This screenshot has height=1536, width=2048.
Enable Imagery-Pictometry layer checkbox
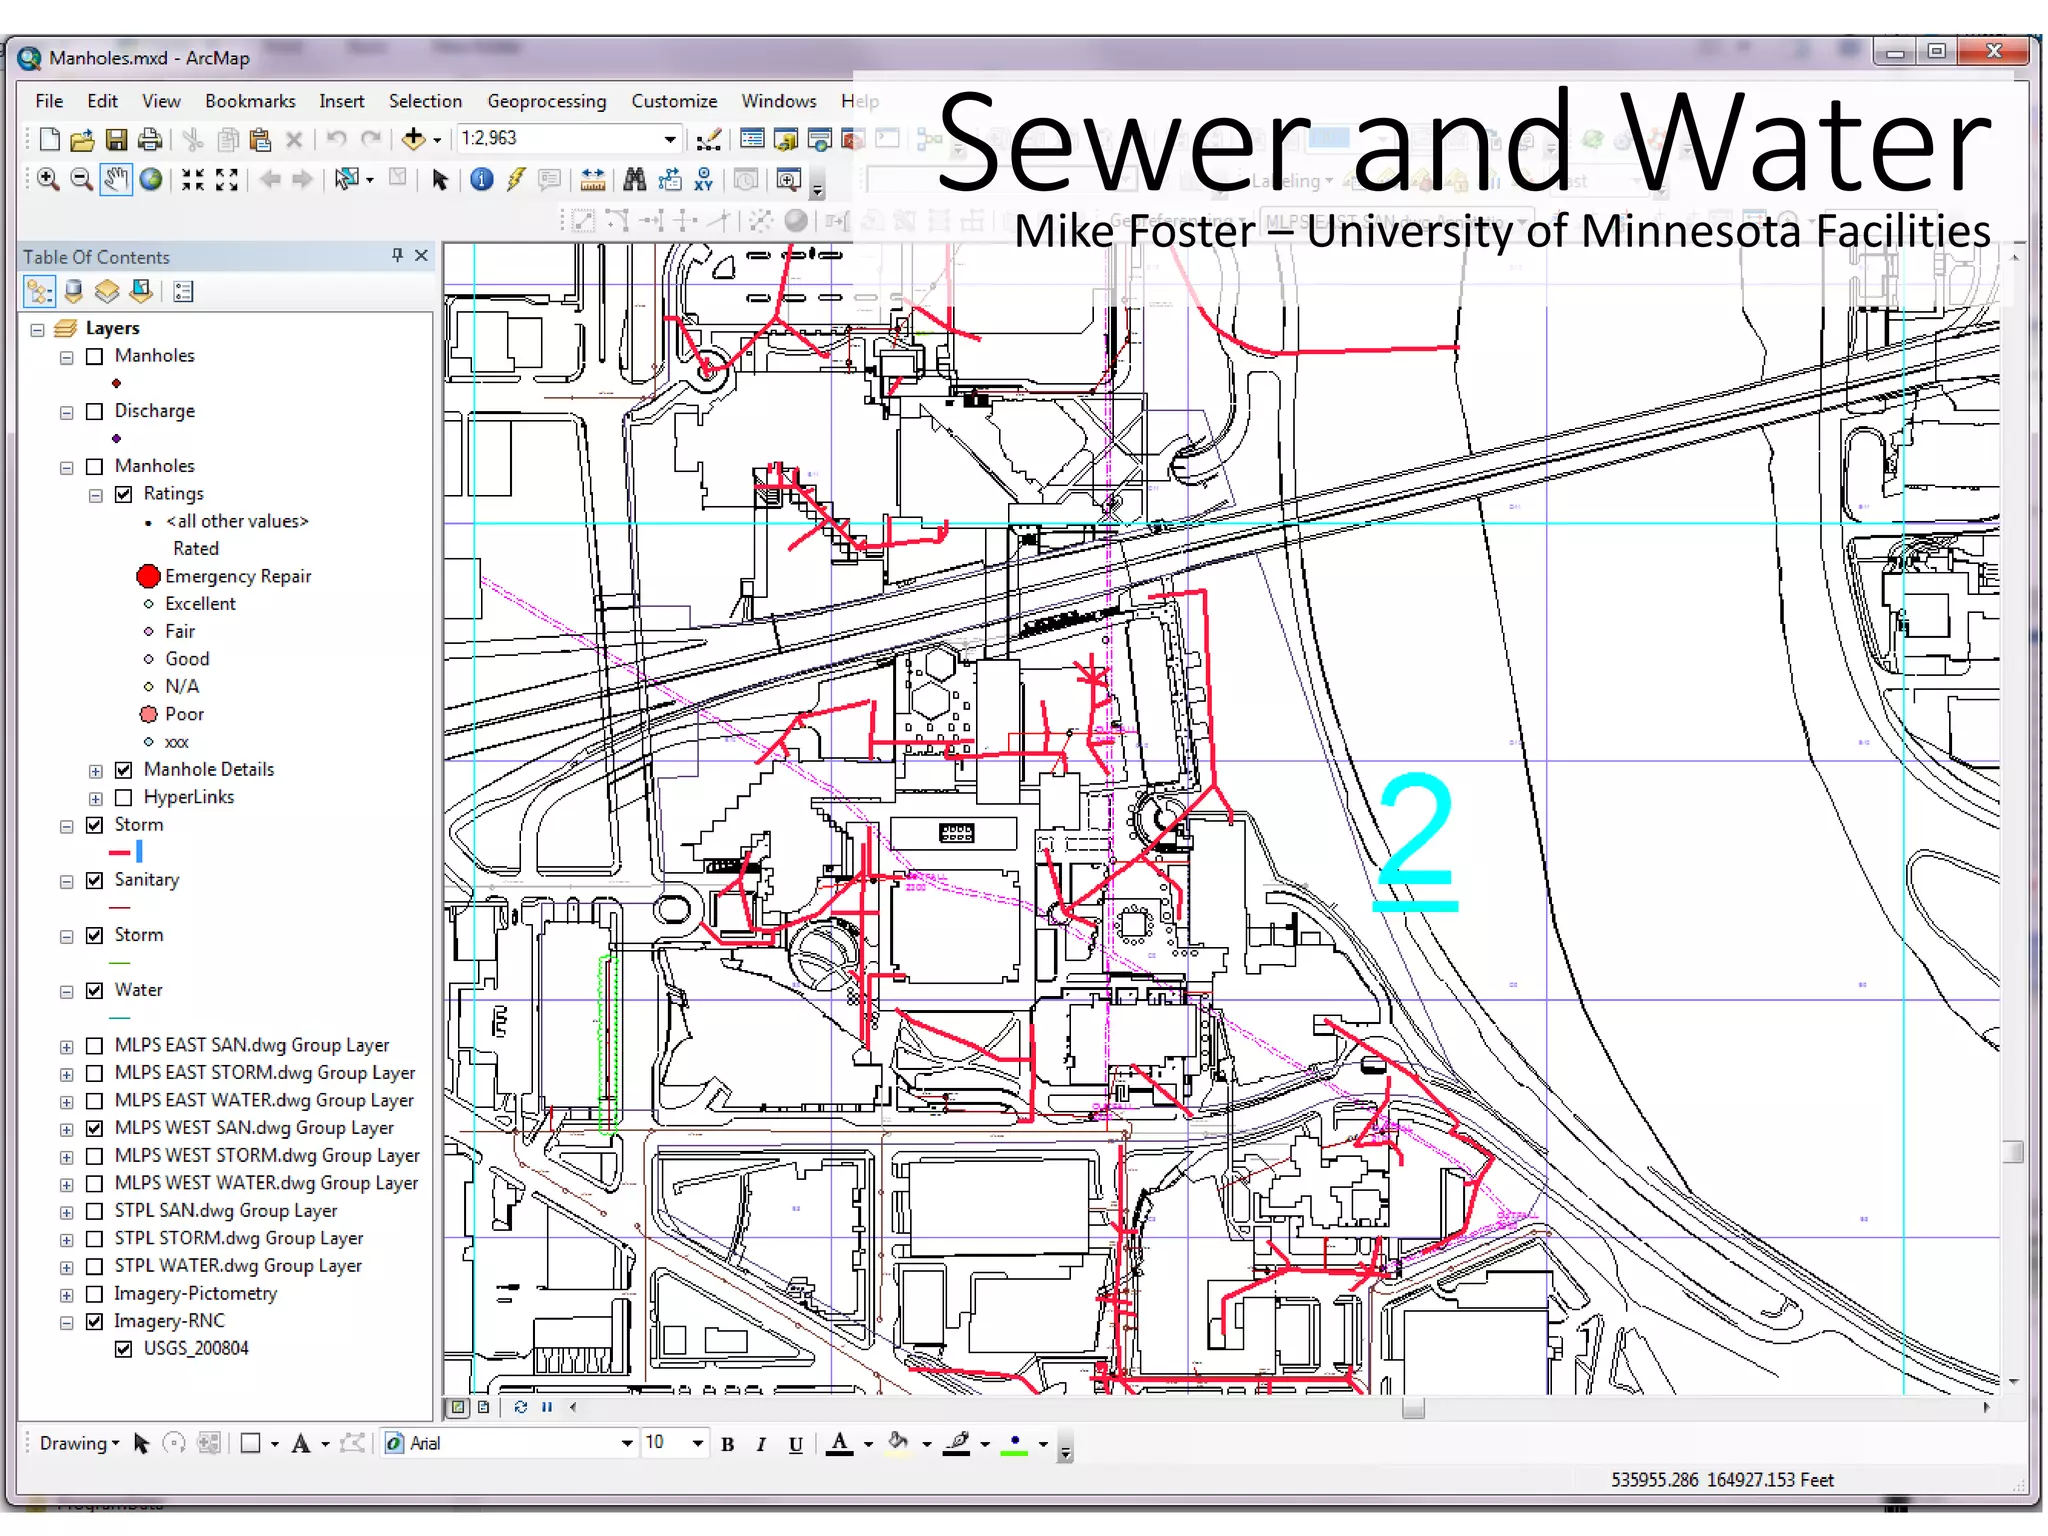(95, 1295)
